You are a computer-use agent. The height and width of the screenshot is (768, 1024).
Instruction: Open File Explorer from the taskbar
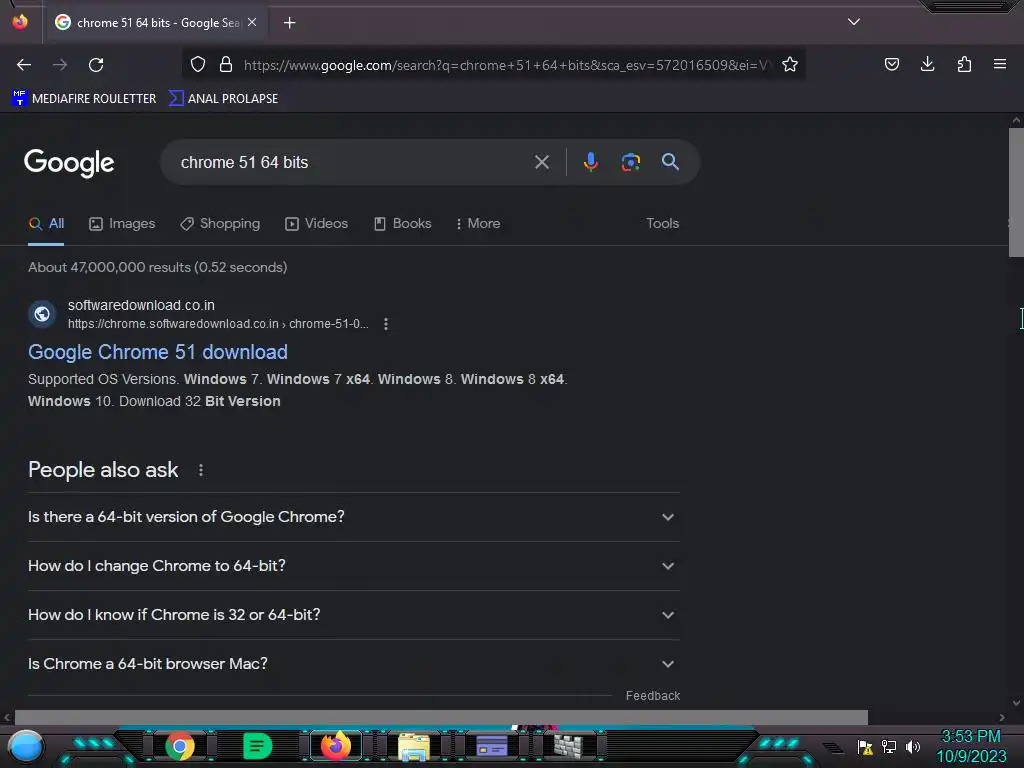pos(414,747)
